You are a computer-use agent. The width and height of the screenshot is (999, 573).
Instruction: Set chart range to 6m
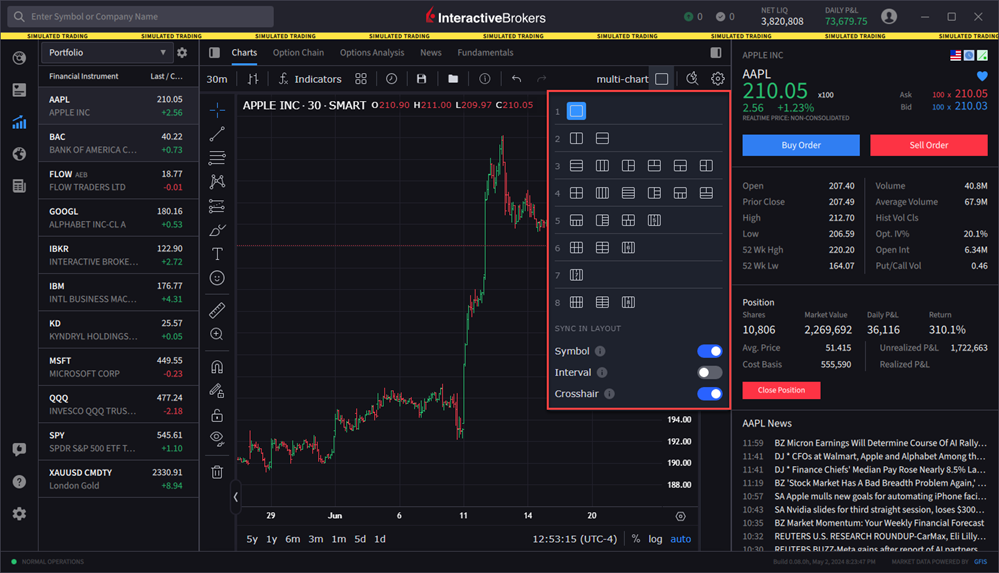[292, 539]
